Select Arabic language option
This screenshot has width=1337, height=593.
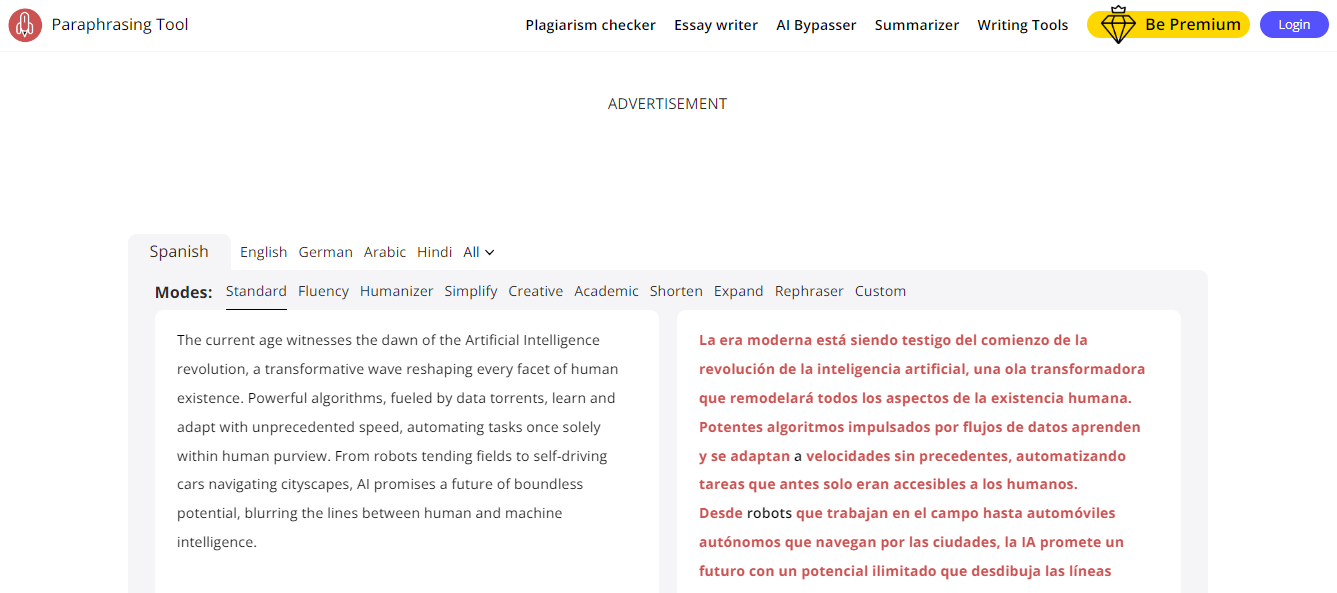(385, 252)
